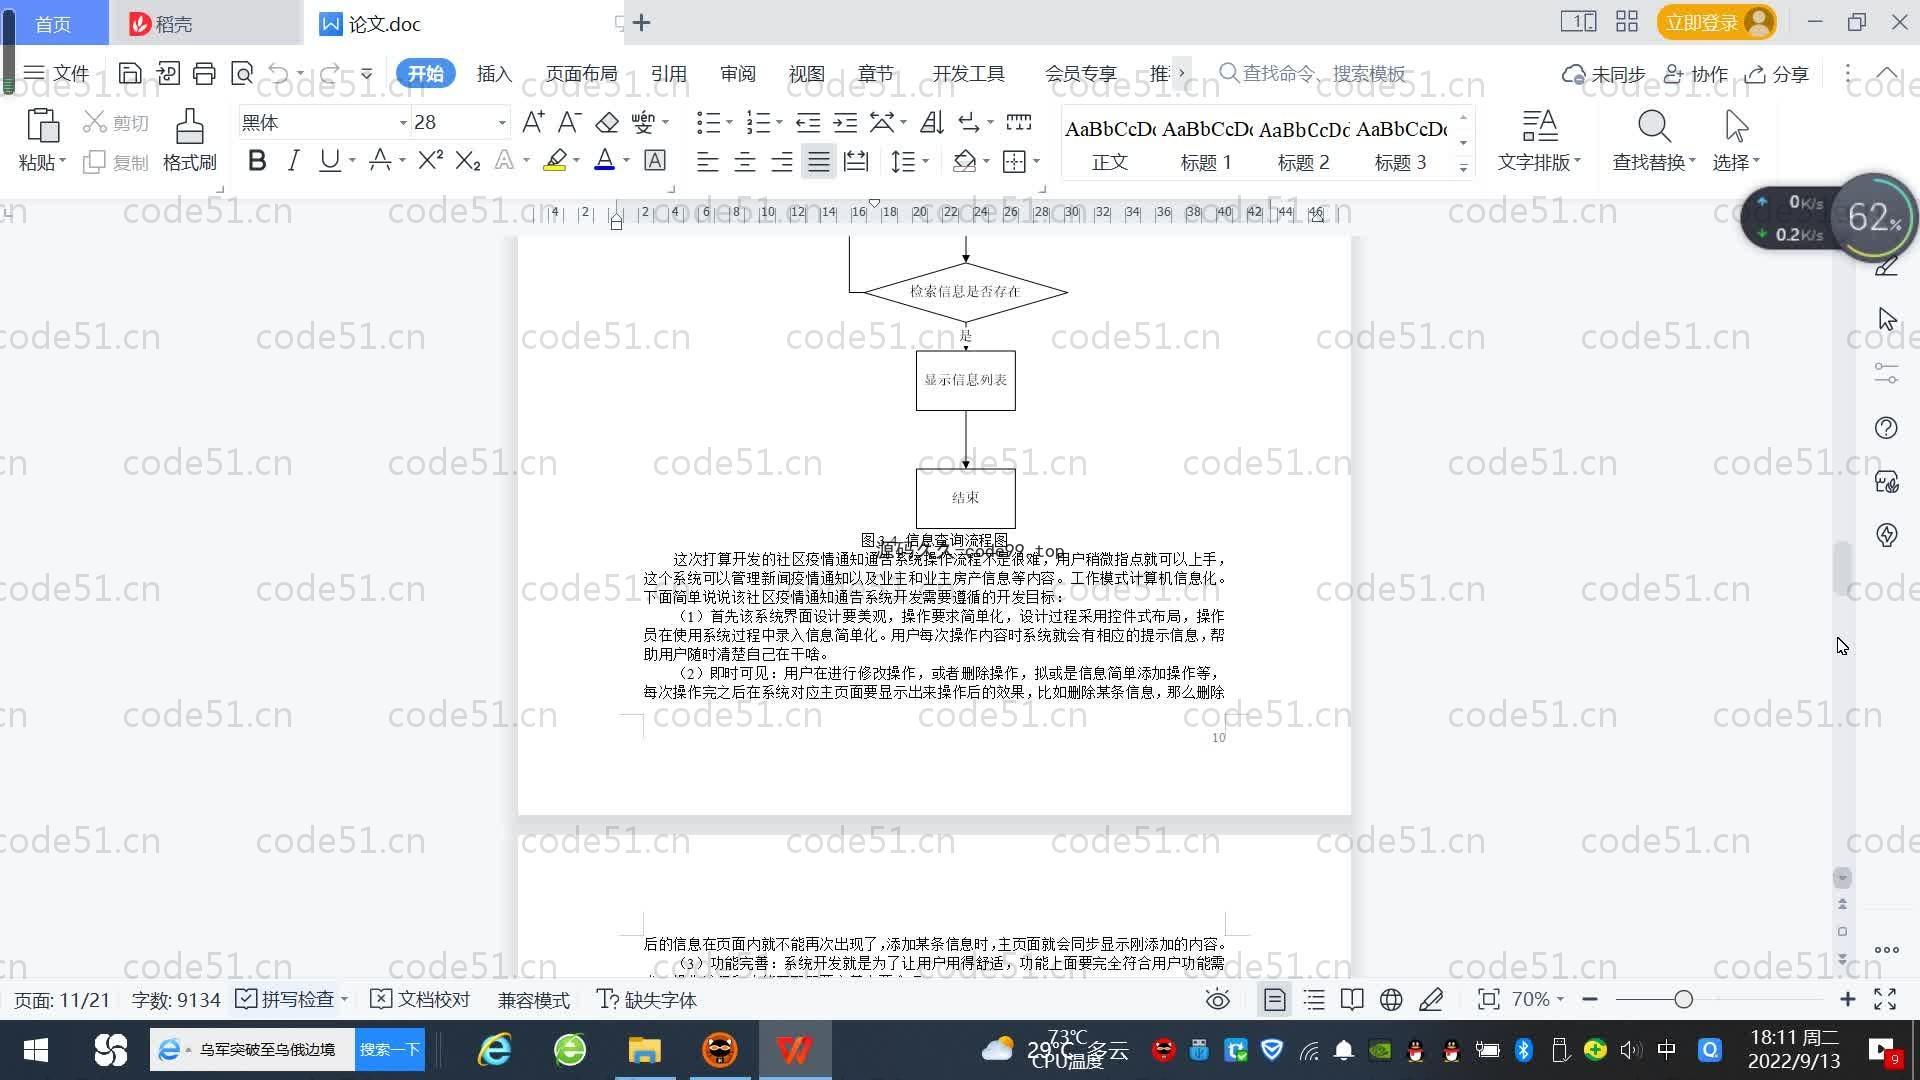Toggle justified alignment button
1920x1080 pixels.
(x=819, y=161)
